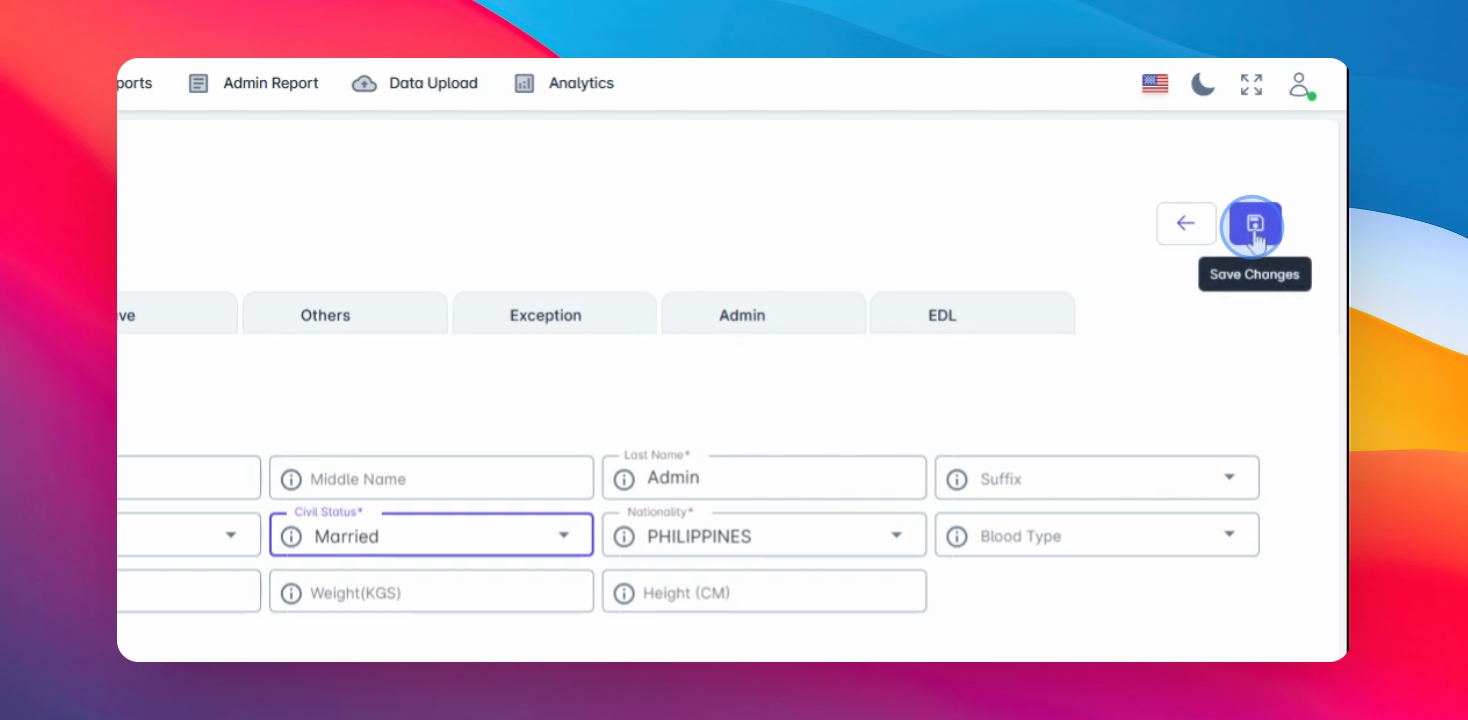
Task: Click the info icon in Last Name field
Action: (x=624, y=480)
